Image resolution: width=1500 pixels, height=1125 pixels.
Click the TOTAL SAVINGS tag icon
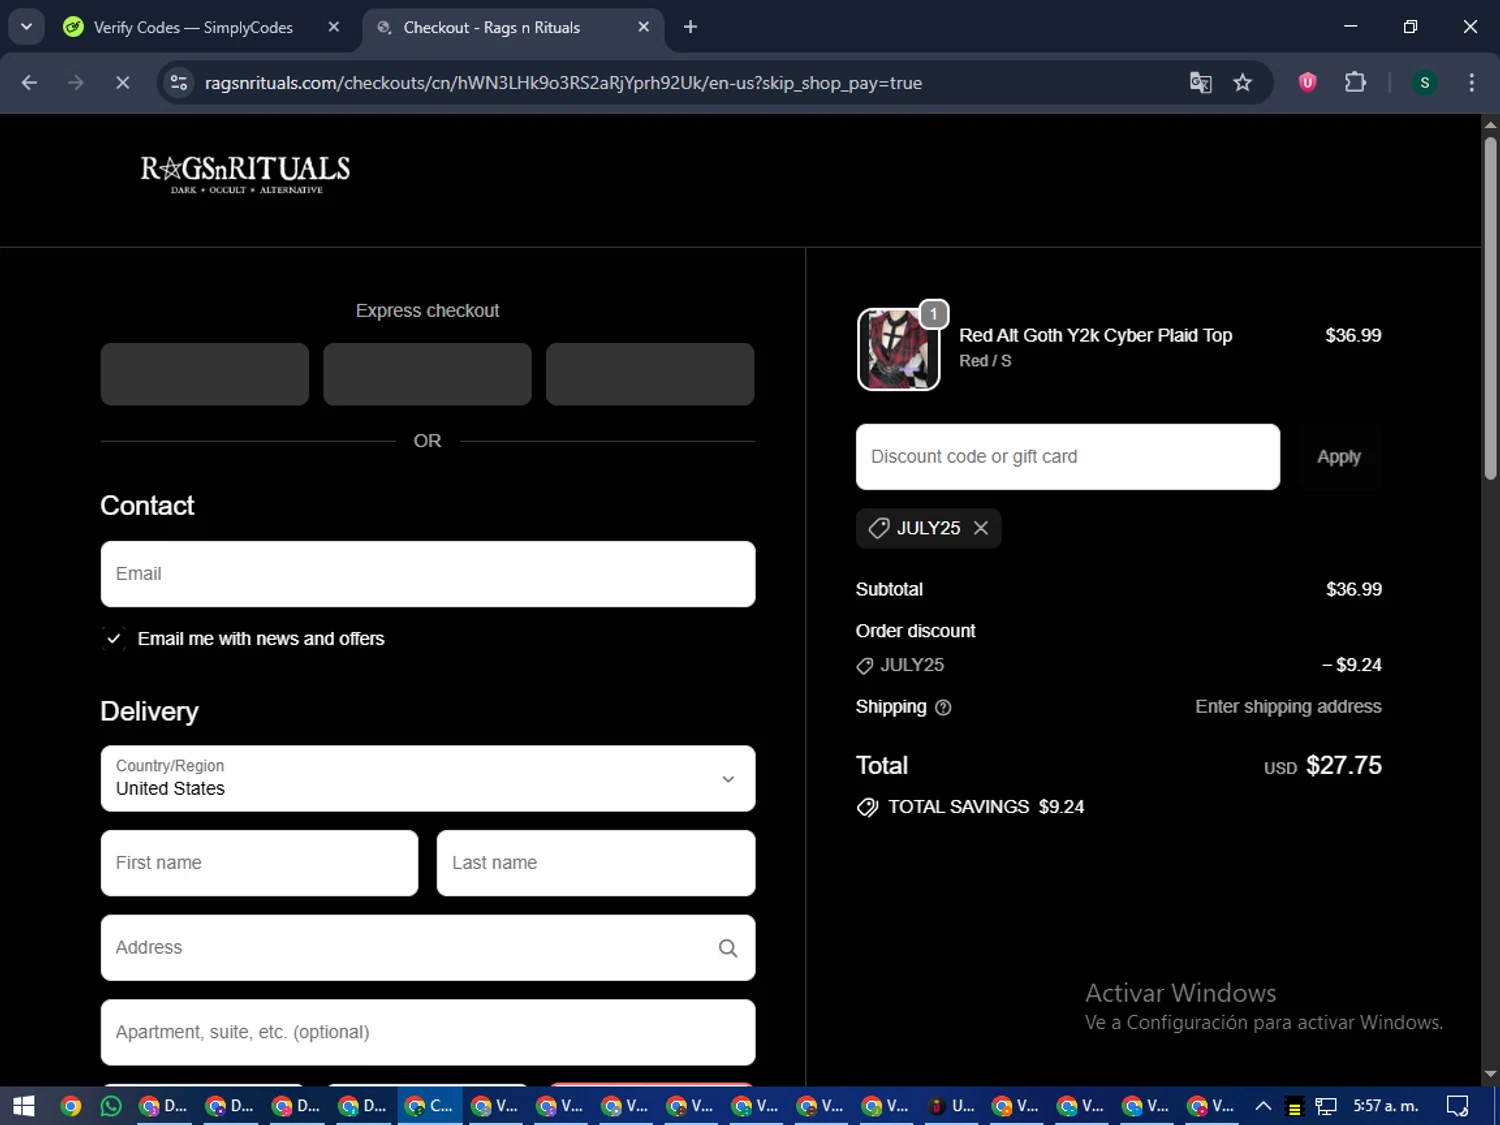point(867,807)
